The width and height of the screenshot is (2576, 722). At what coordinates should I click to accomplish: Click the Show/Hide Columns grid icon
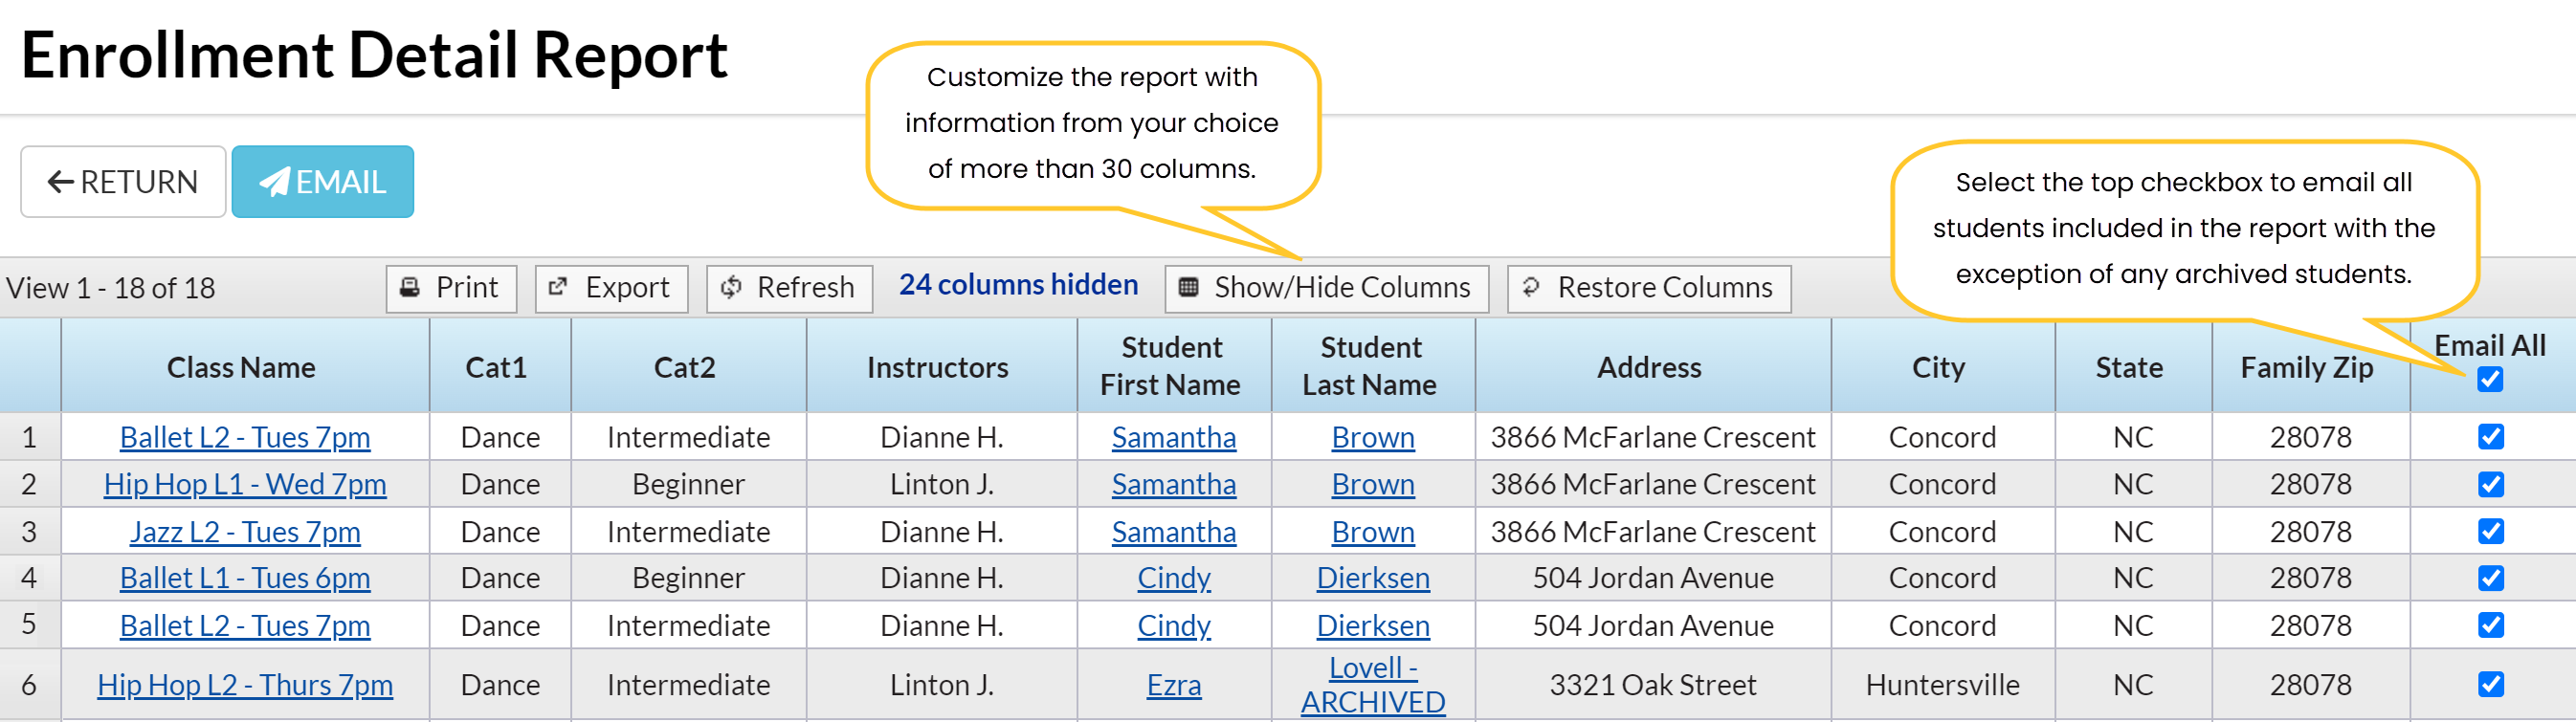pos(1188,288)
